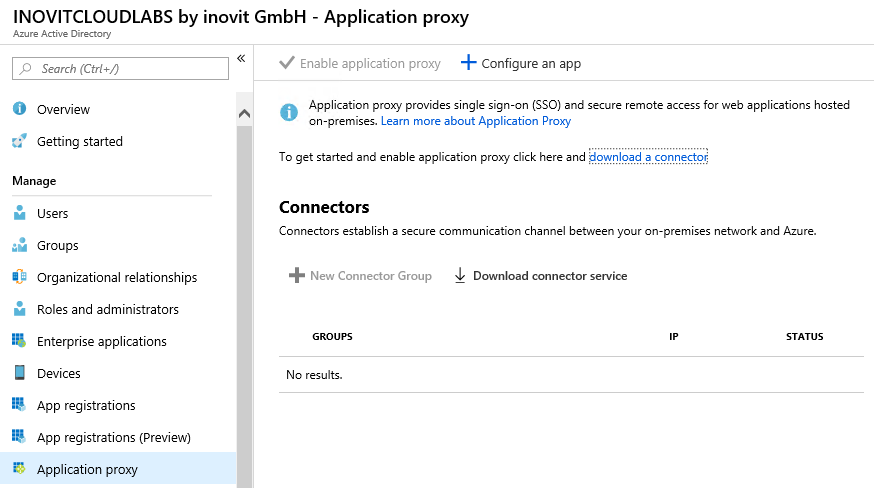Click the magnifier icon in search box
This screenshot has height=488, width=874.
(x=26, y=69)
